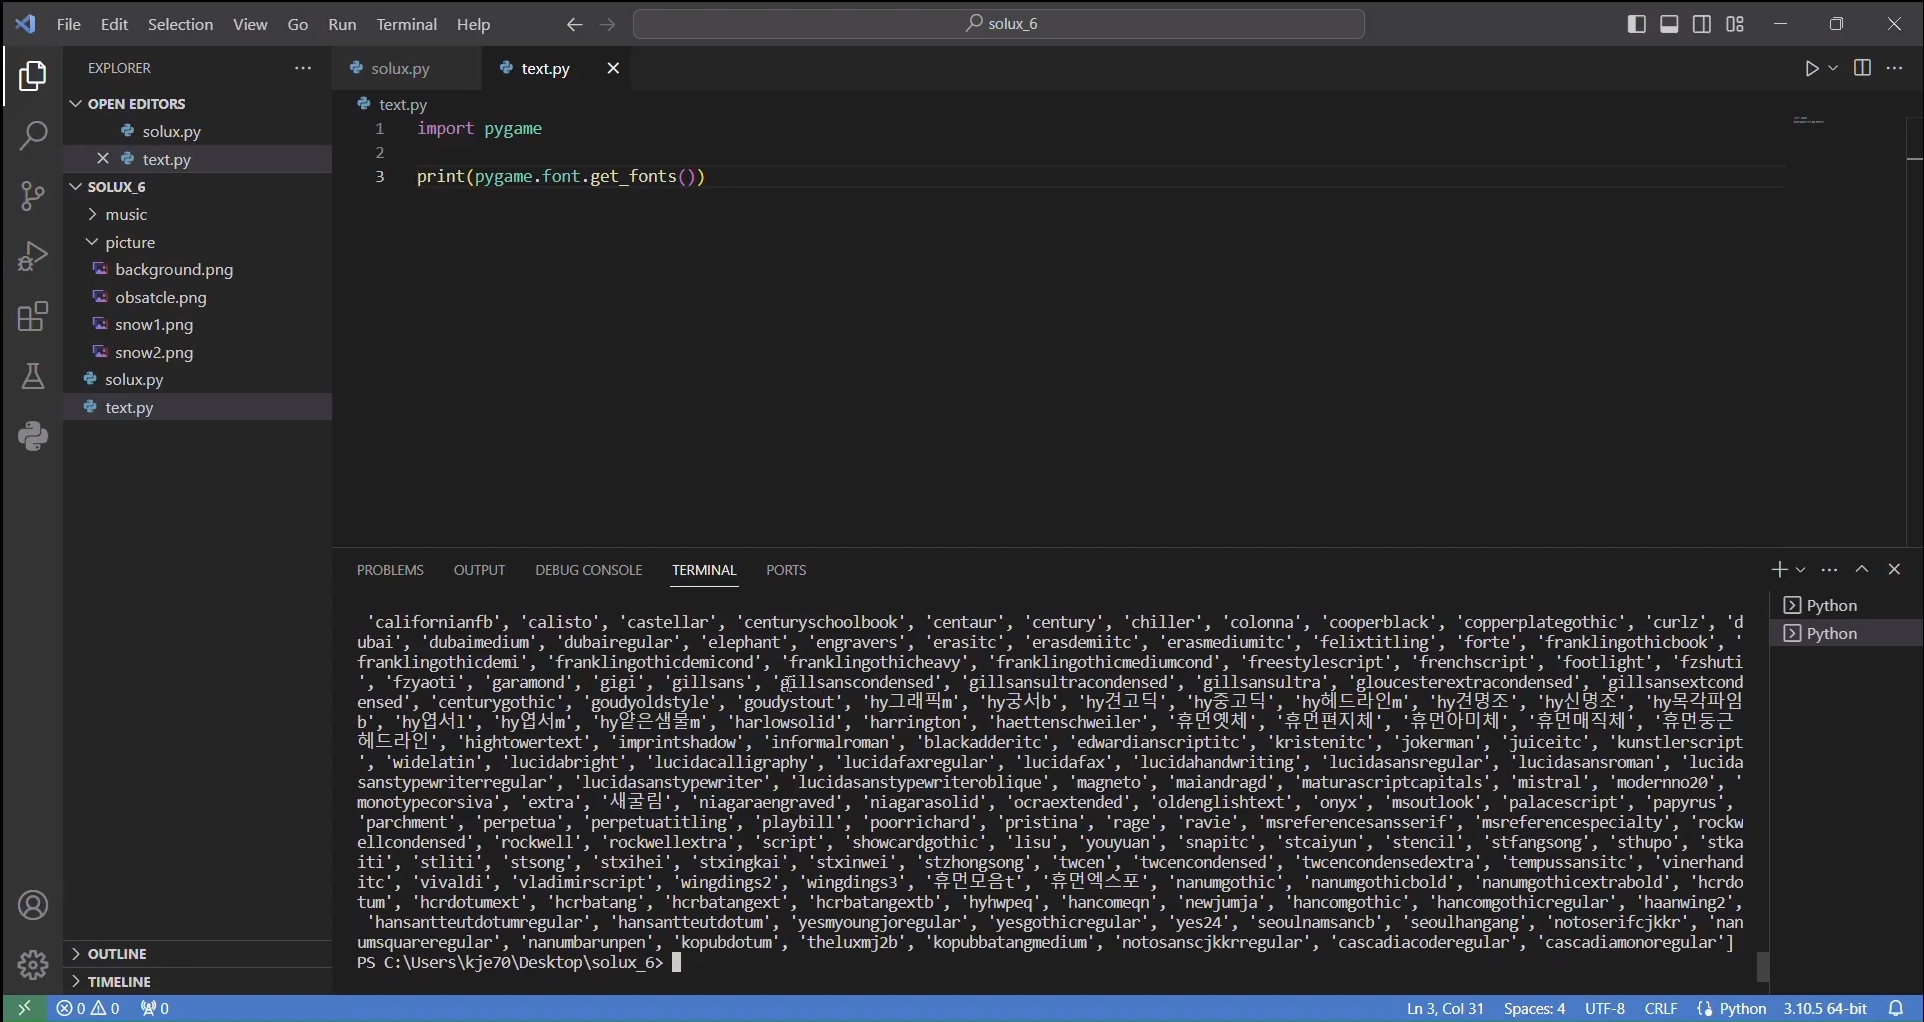Go back with navigation arrow
The width and height of the screenshot is (1924, 1022).
coord(574,24)
